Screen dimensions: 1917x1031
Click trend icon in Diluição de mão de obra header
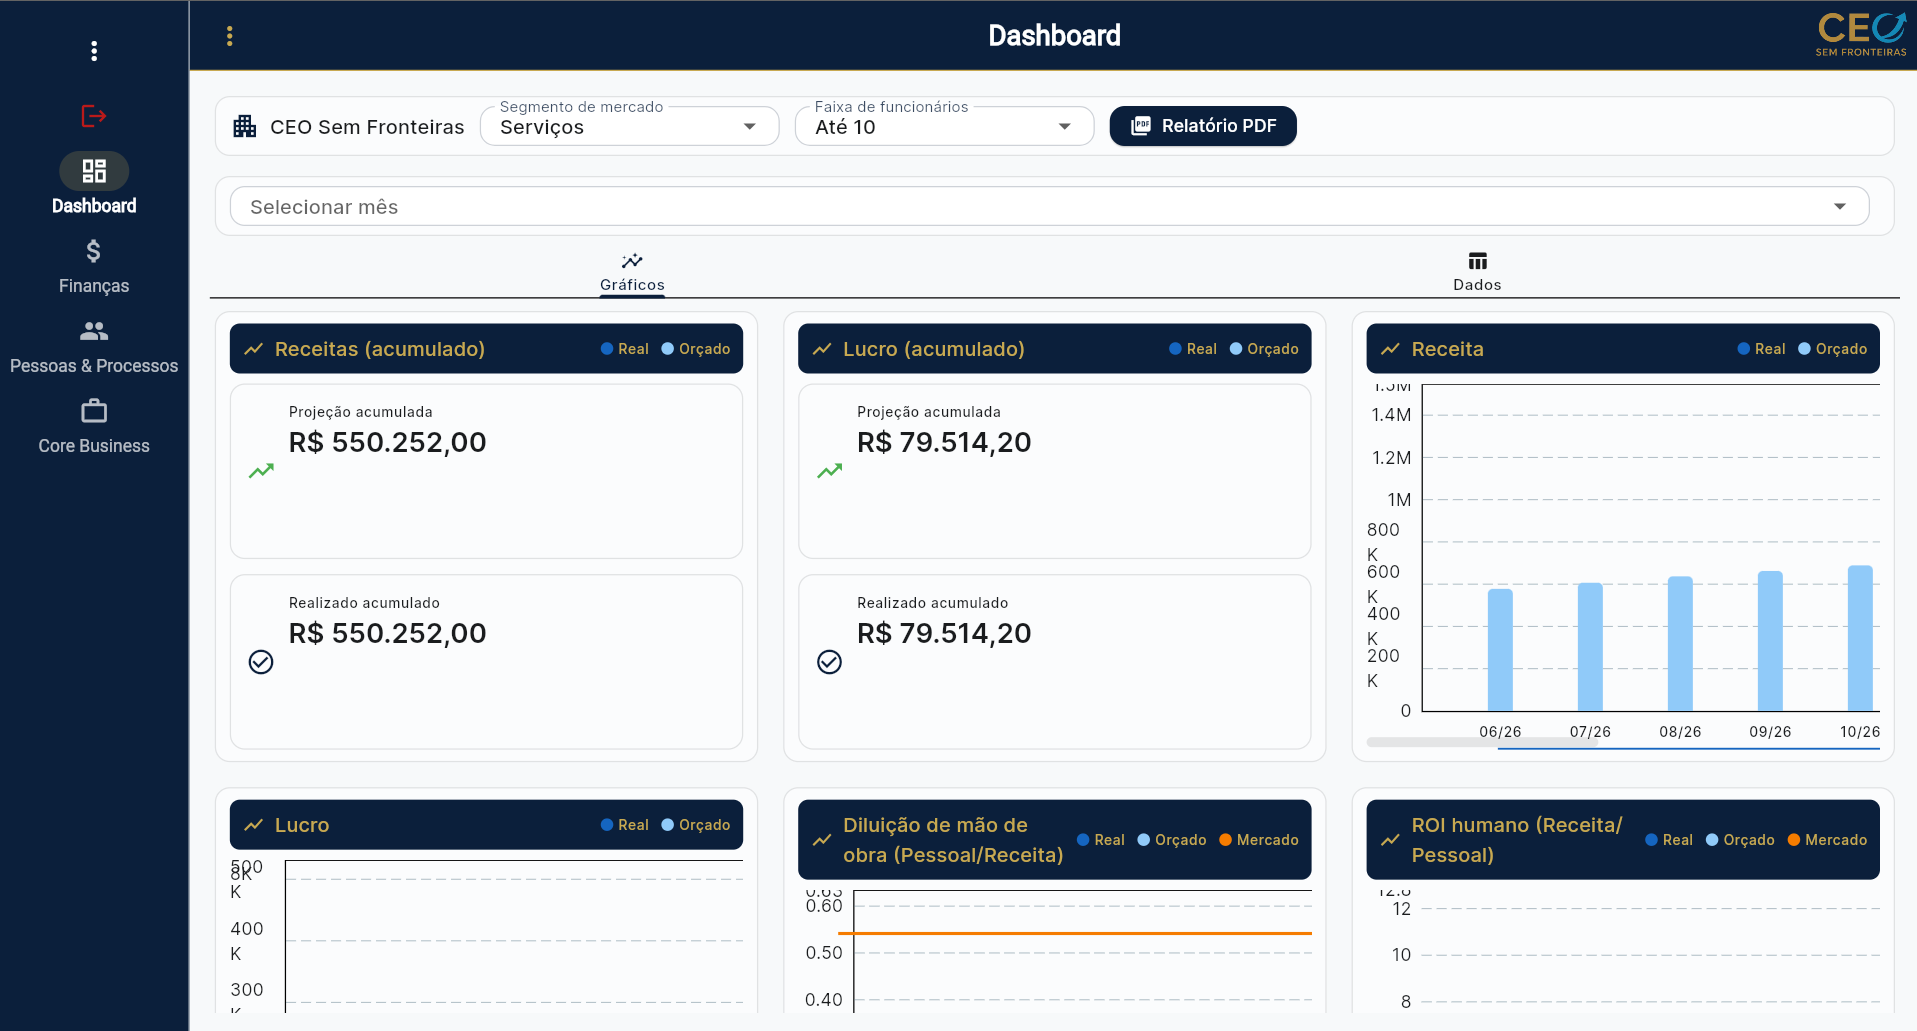pyautogui.click(x=822, y=840)
